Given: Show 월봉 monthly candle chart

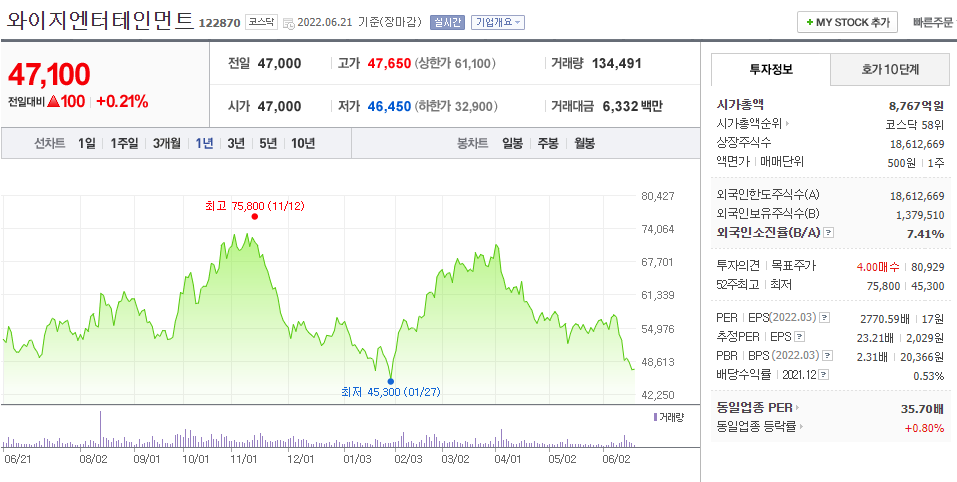Looking at the screenshot, I should [x=584, y=144].
